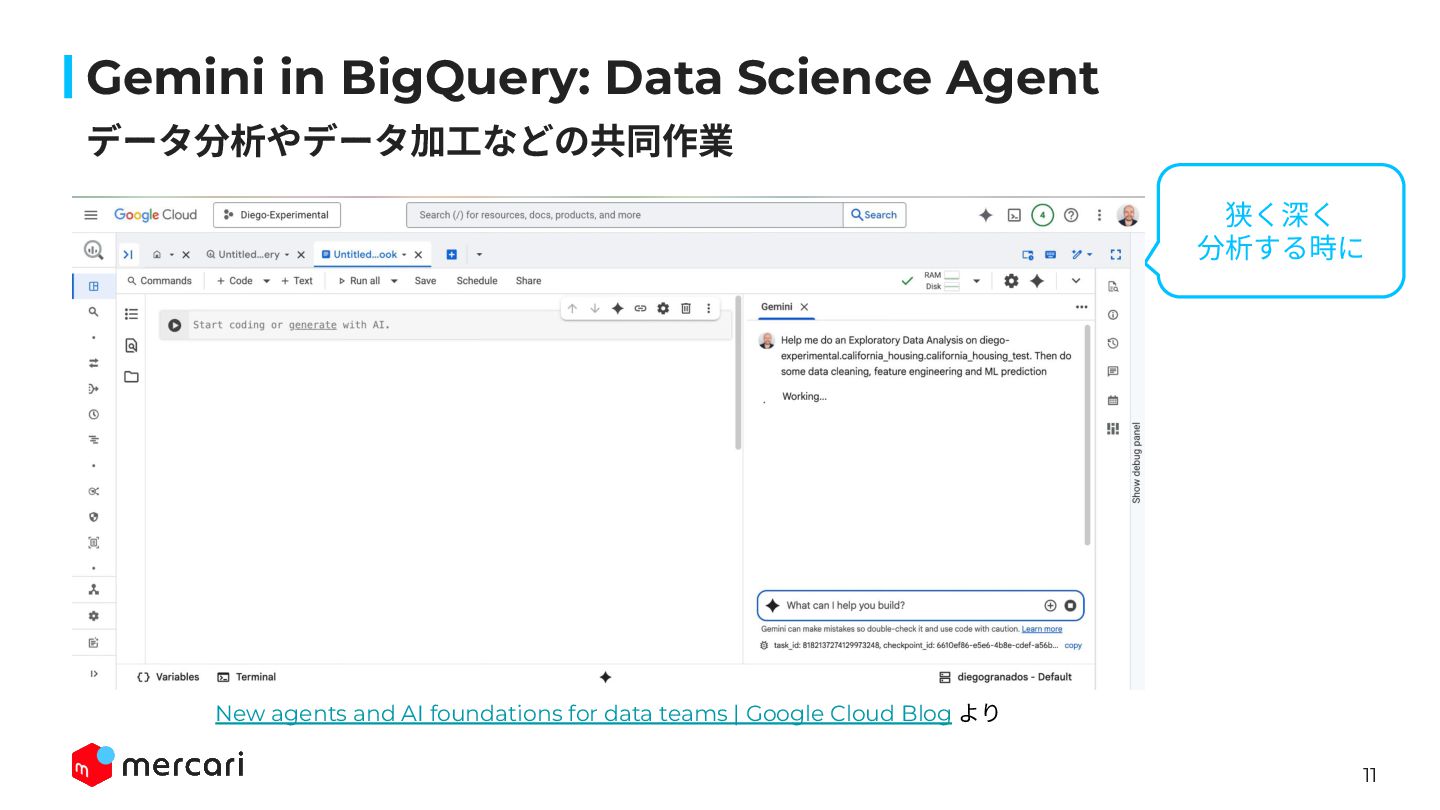Click copy link beside task_id

[1073, 645]
